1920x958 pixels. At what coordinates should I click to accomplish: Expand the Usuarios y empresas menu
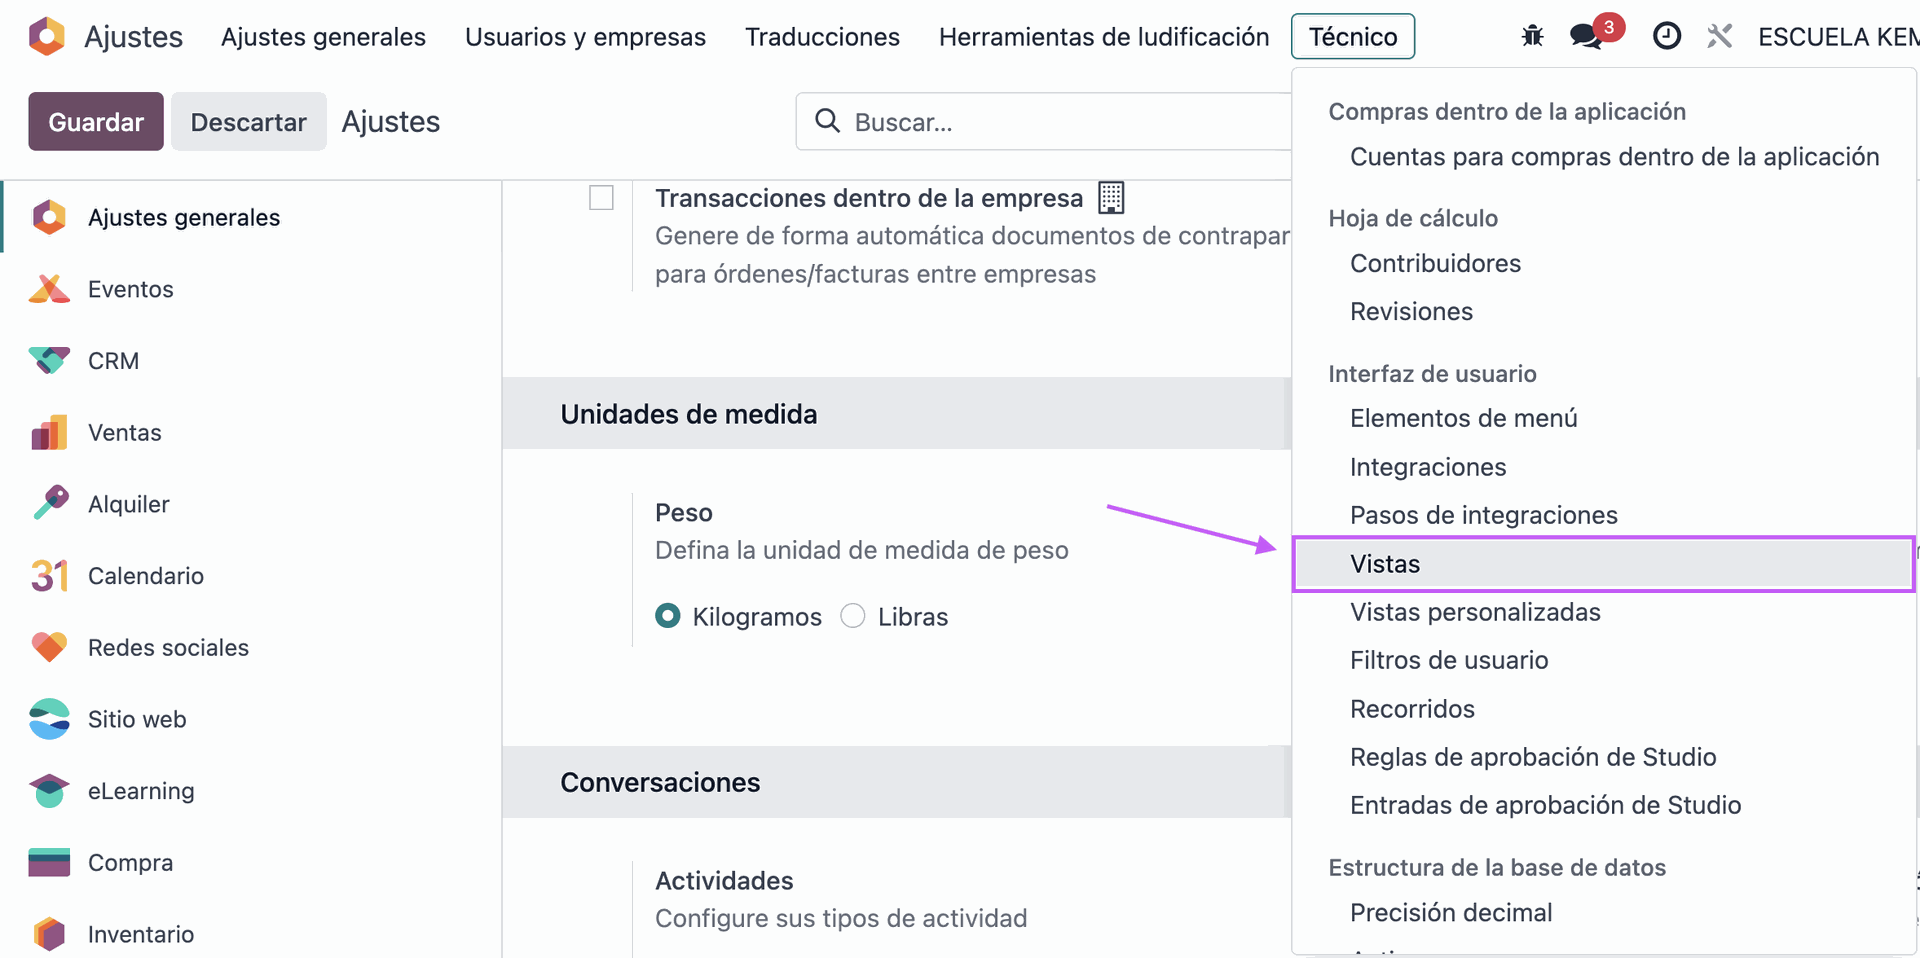585,37
